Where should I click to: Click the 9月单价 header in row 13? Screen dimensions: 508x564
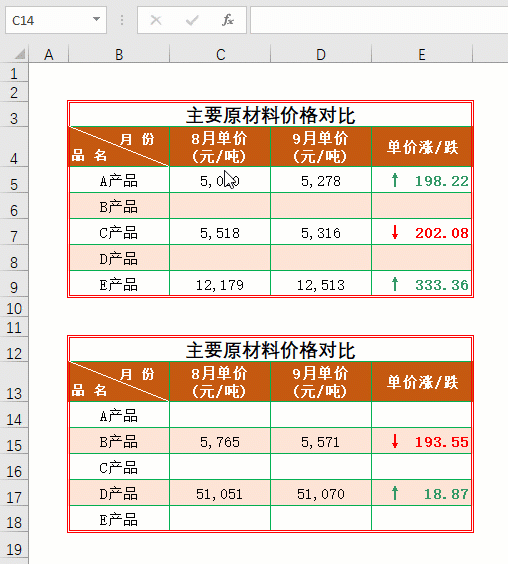(321, 382)
